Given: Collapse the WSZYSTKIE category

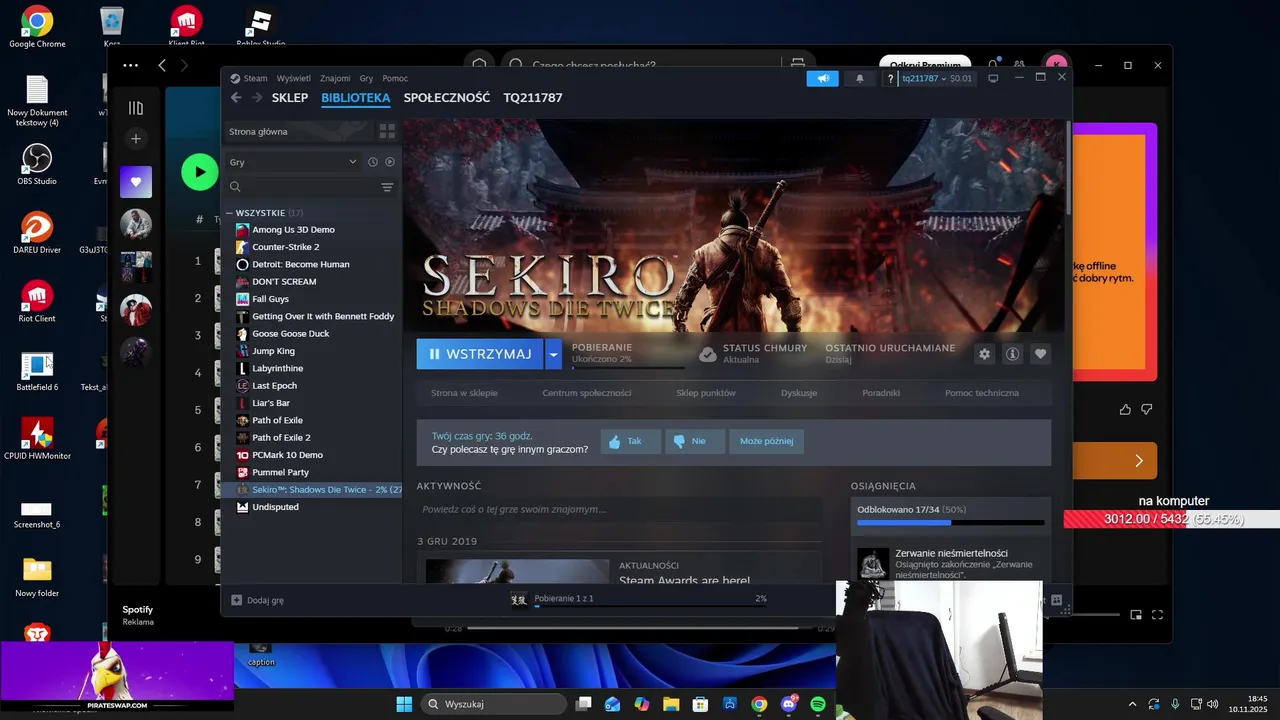Looking at the screenshot, I should pyautogui.click(x=229, y=213).
